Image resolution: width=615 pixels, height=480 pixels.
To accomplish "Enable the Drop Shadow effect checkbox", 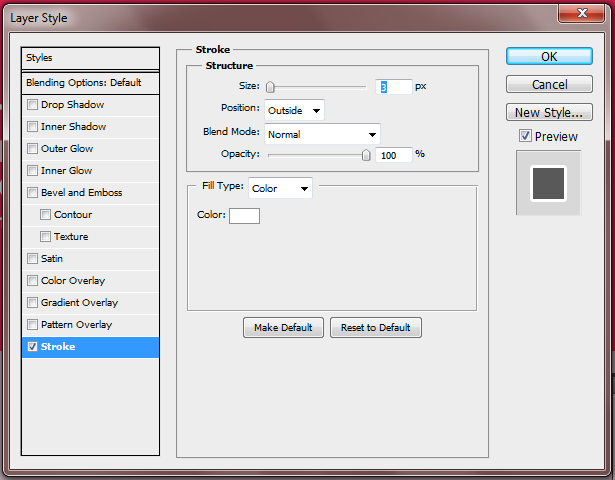I will [x=34, y=105].
